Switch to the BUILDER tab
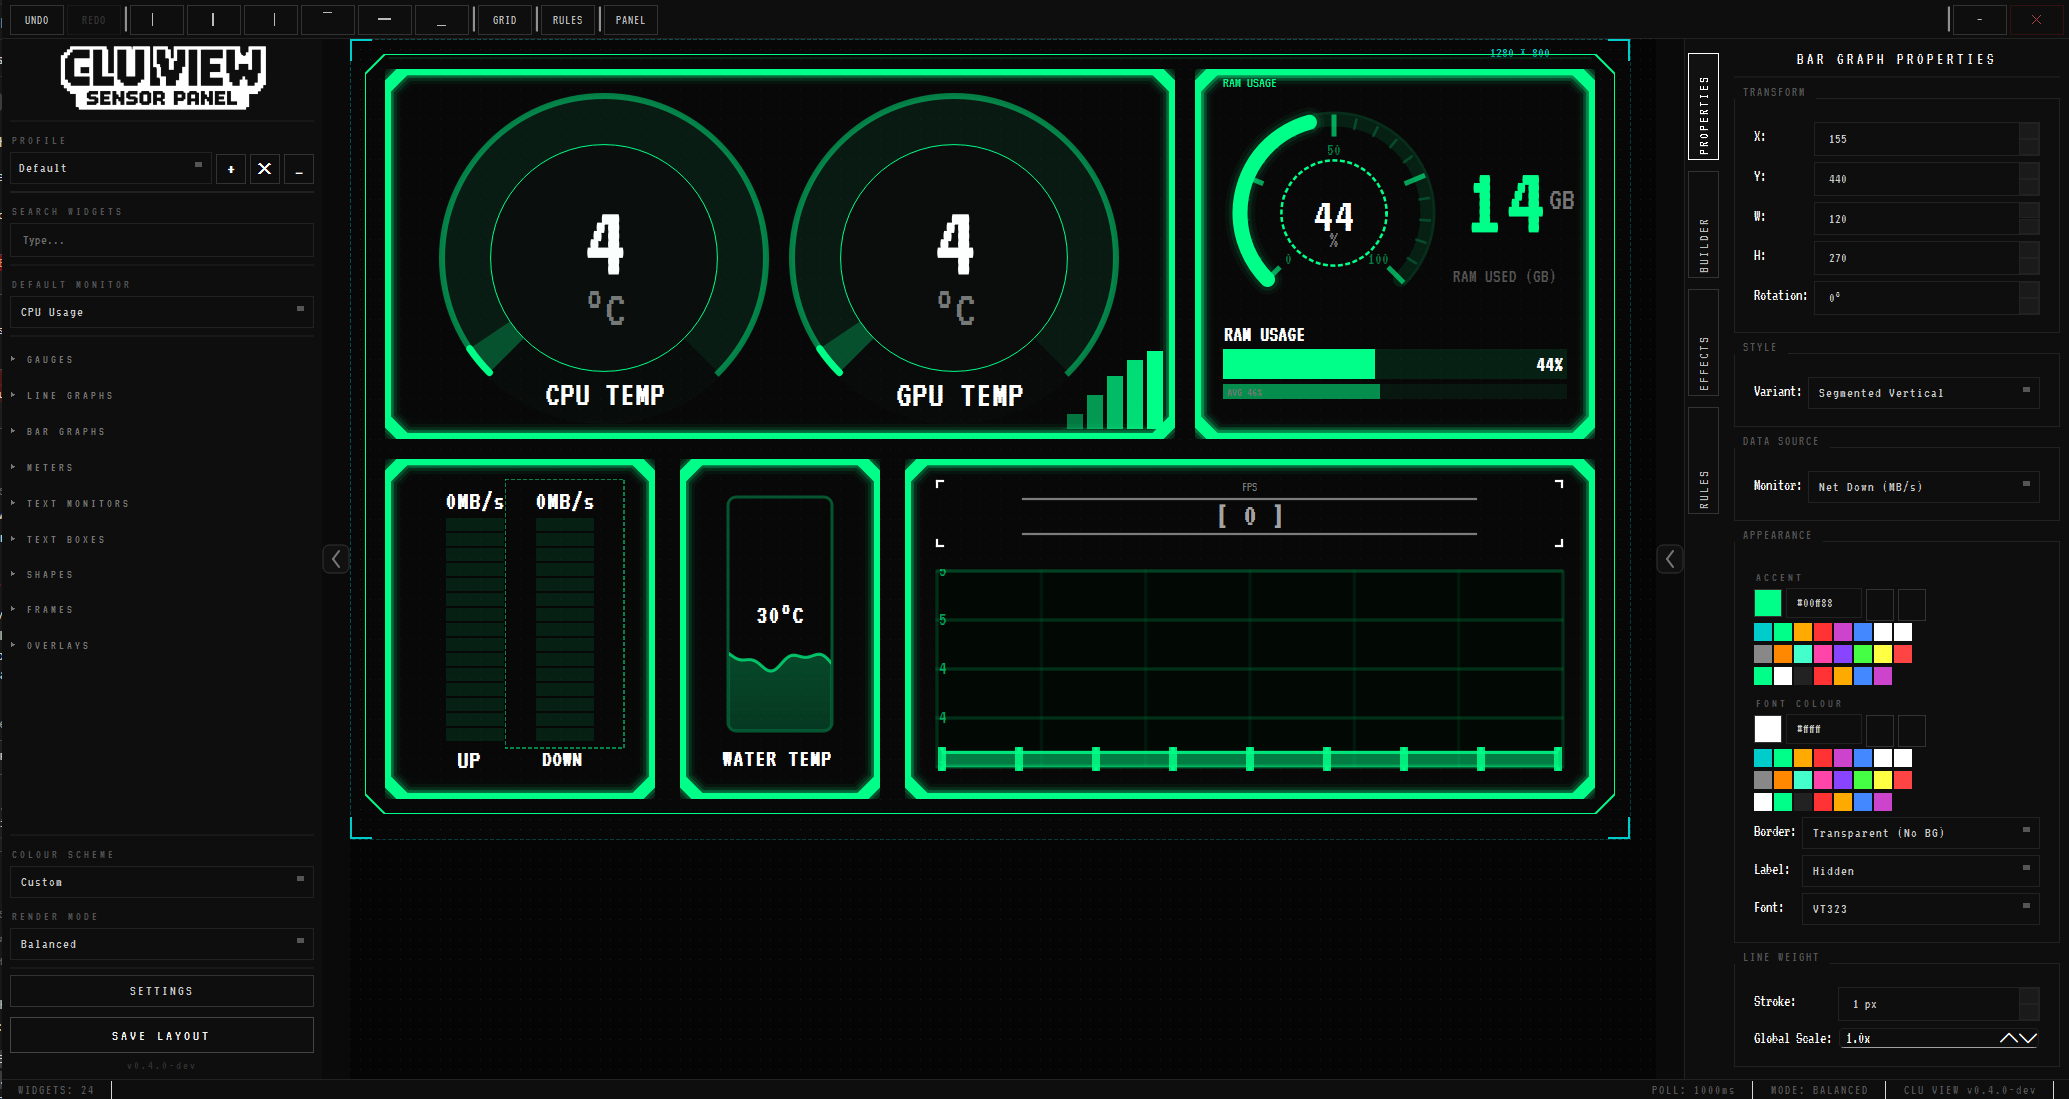The image size is (2069, 1099). coord(1704,223)
